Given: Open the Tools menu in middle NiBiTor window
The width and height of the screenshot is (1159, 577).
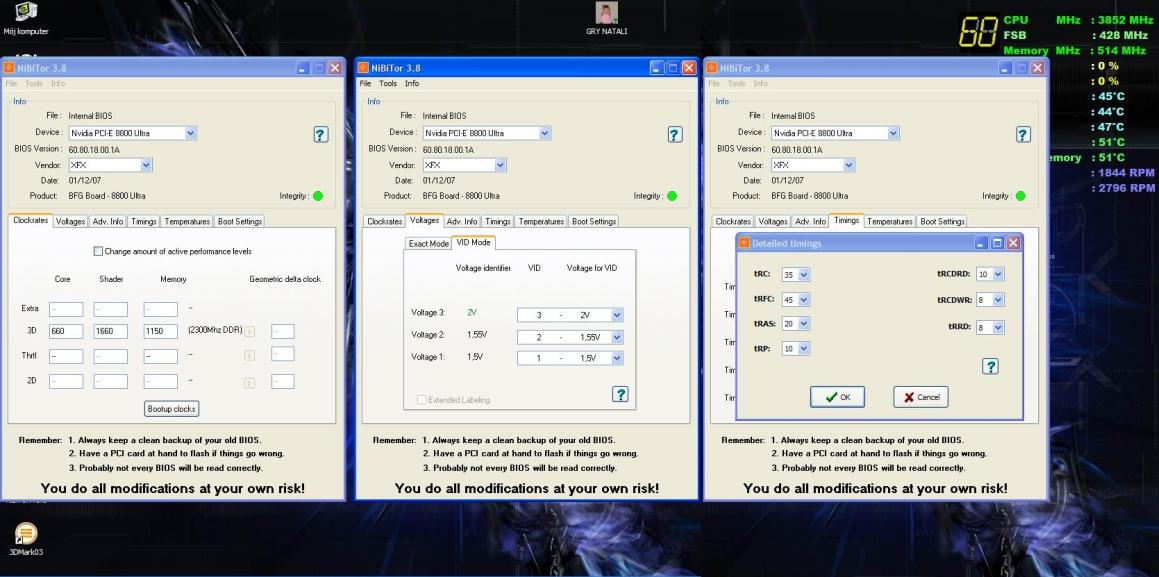Looking at the screenshot, I should tap(388, 83).
